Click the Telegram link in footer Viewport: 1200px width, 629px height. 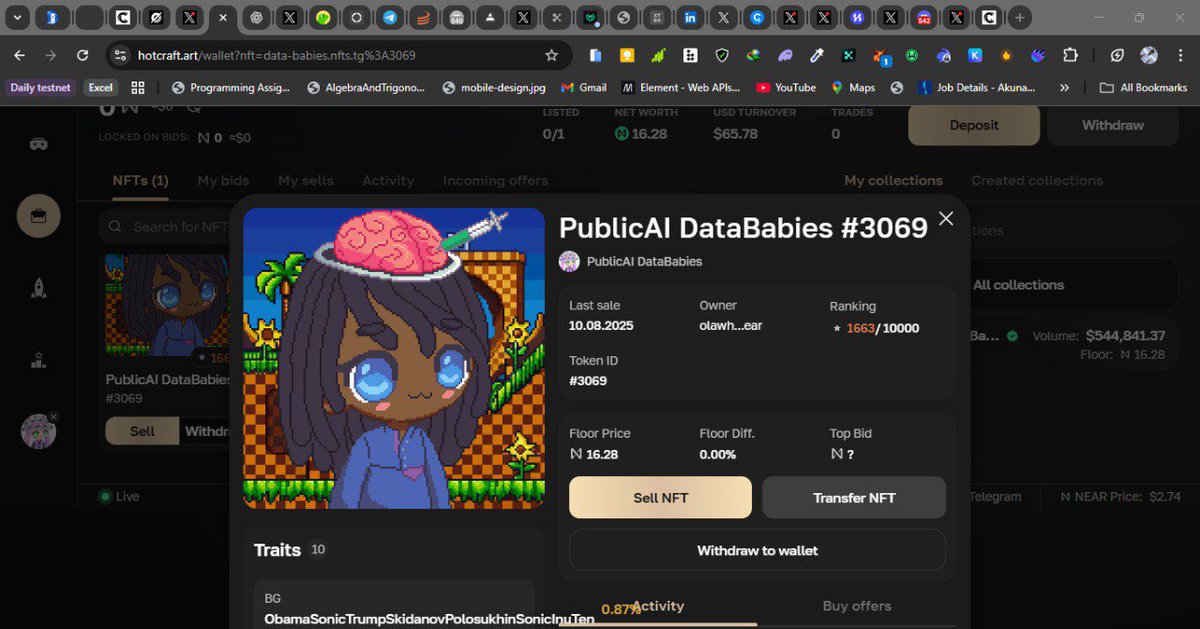tap(995, 496)
